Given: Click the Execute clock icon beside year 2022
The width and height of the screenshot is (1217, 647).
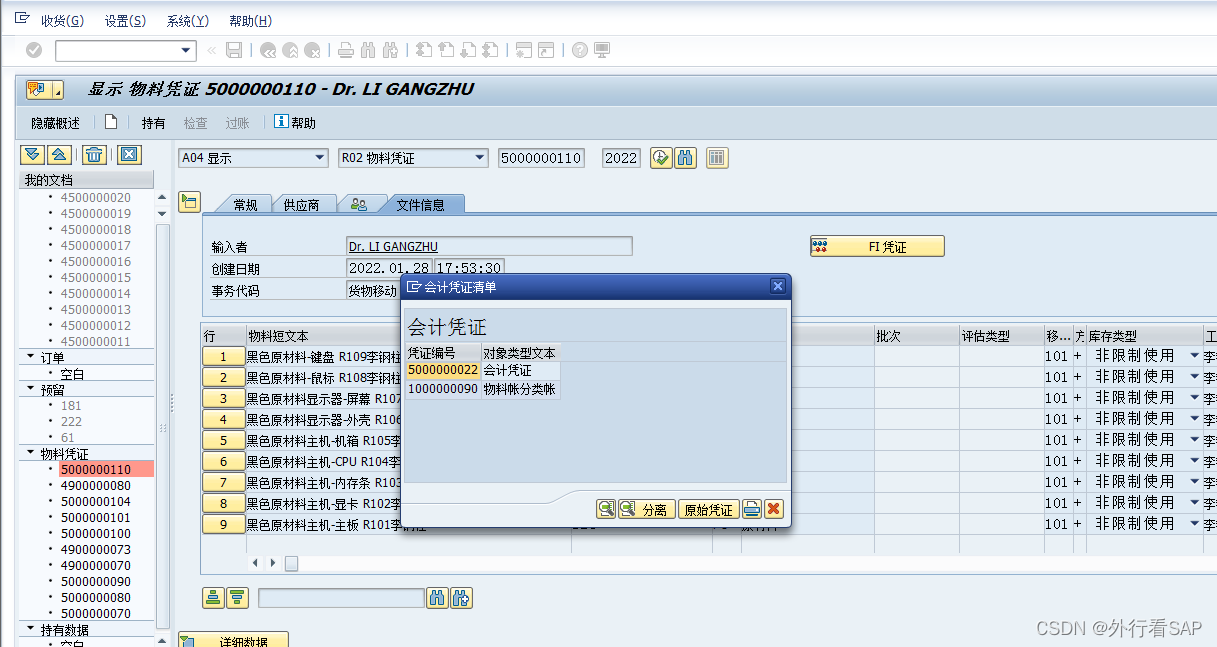Looking at the screenshot, I should 661,158.
